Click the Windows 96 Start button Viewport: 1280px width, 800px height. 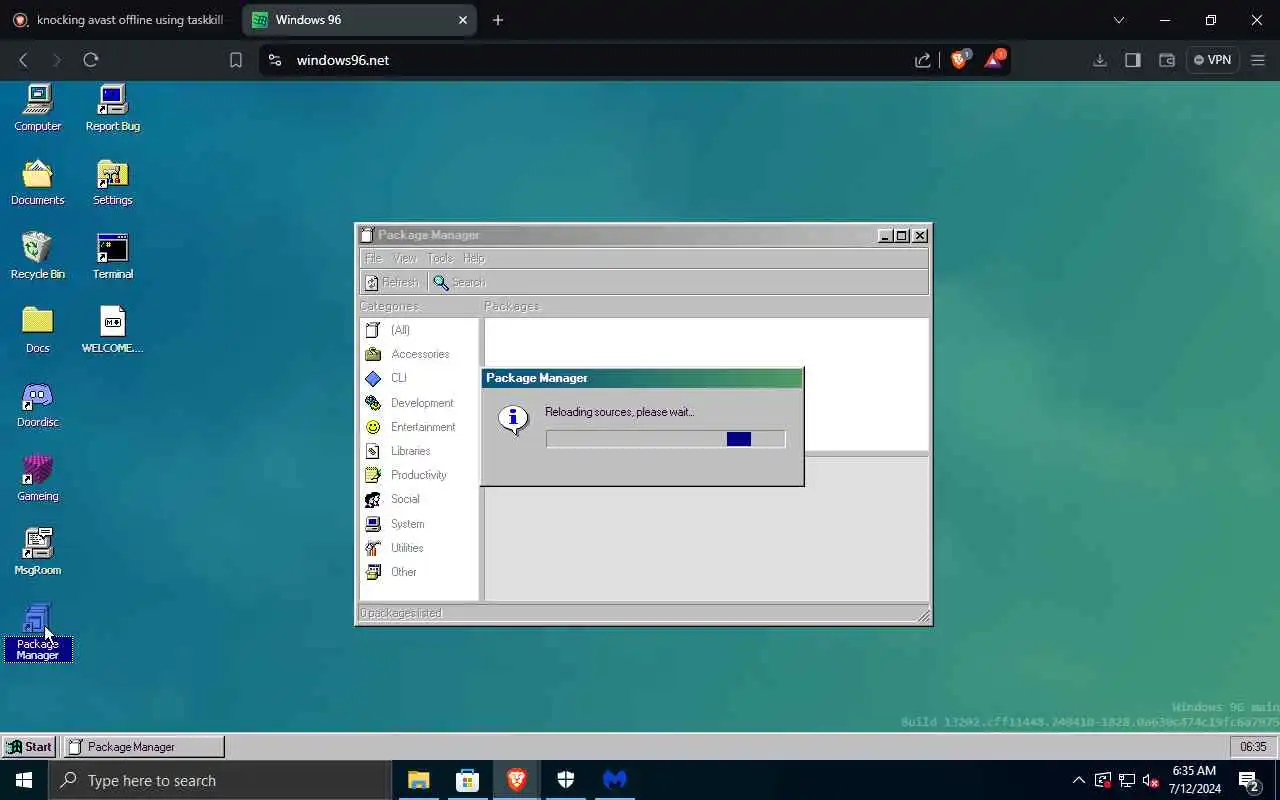point(29,746)
